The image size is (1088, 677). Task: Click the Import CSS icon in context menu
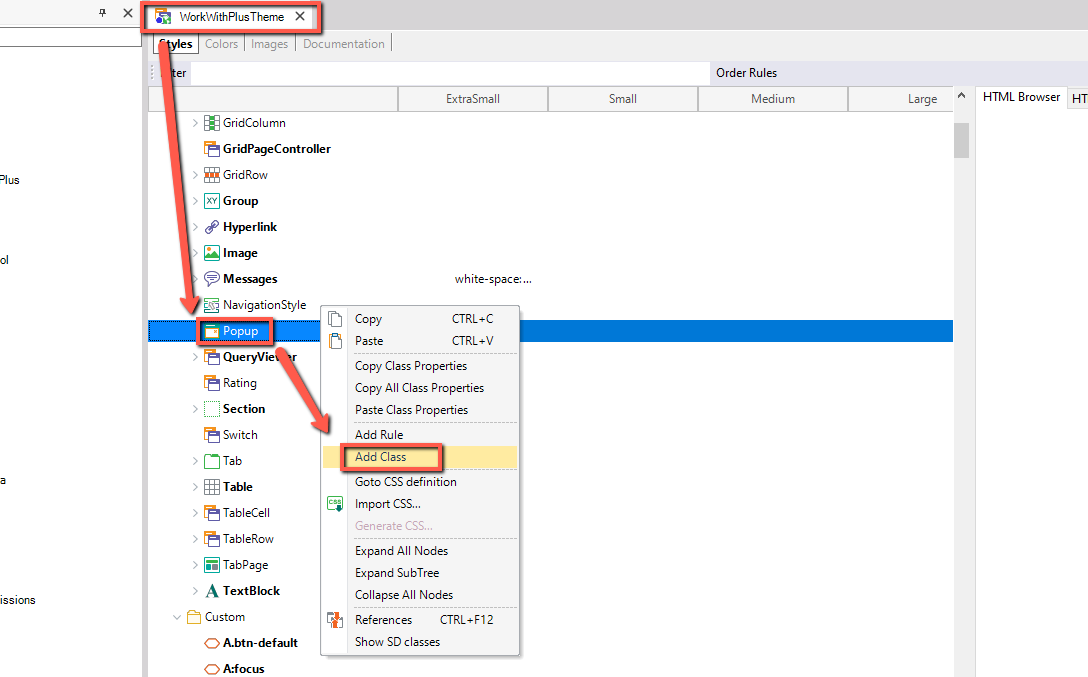335,503
